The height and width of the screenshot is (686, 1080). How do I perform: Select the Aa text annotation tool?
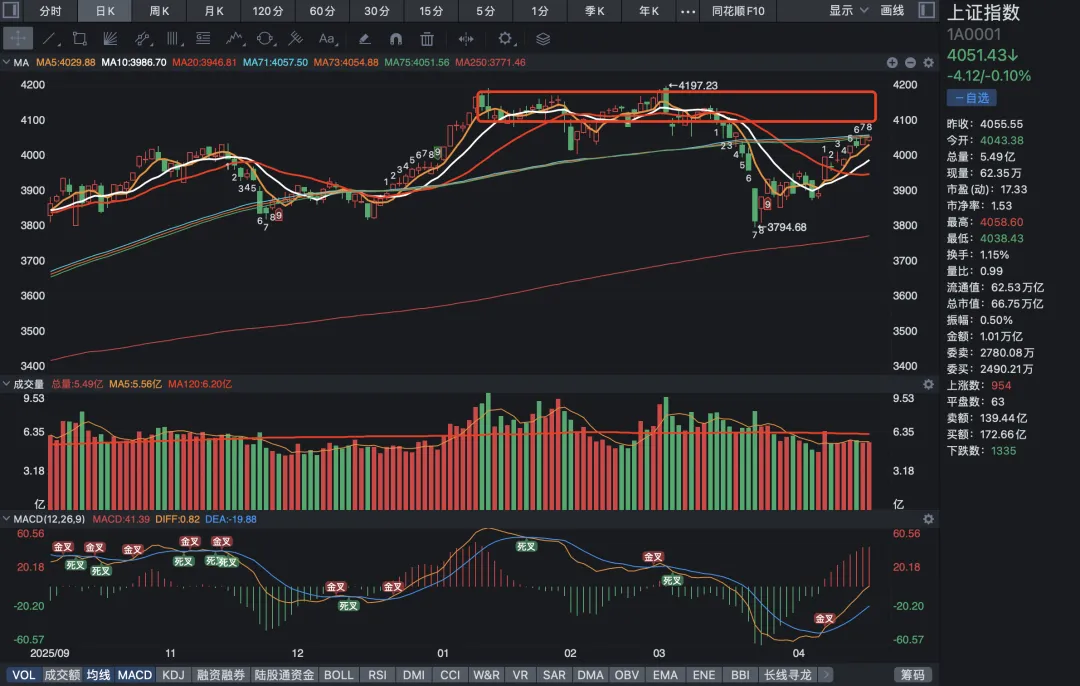(x=327, y=39)
